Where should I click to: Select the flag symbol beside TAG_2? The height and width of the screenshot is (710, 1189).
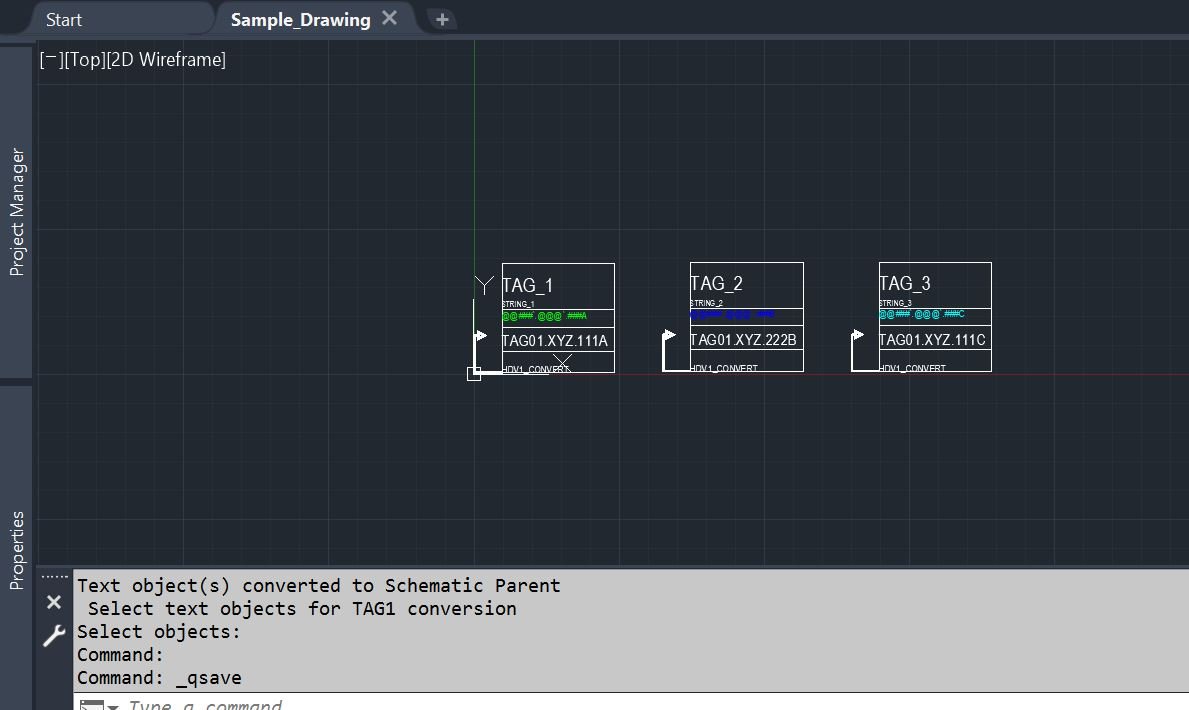(668, 336)
